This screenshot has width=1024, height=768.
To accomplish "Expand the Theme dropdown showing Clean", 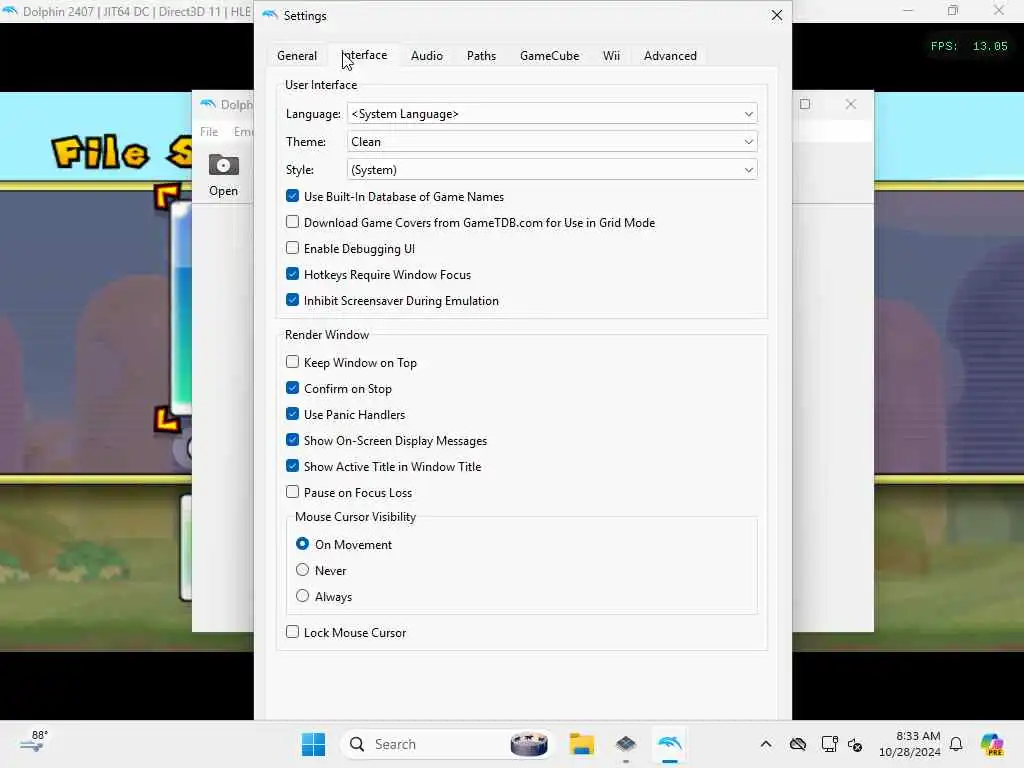I will (x=552, y=142).
